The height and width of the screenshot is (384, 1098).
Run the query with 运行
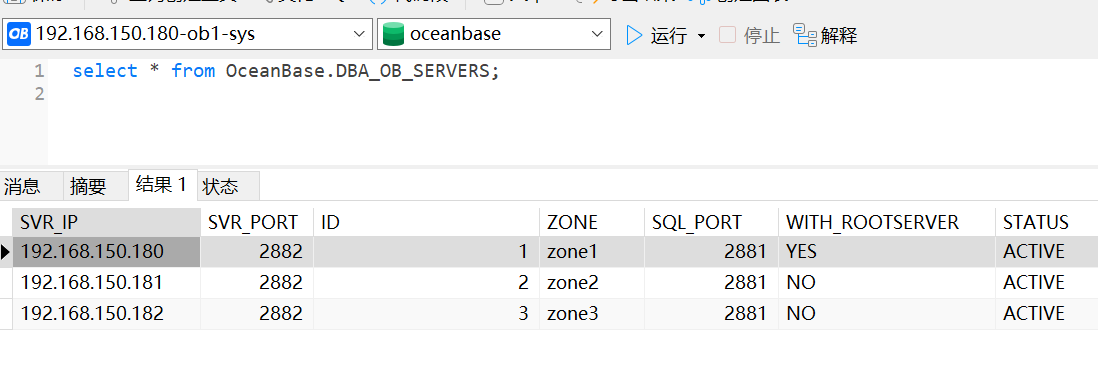coord(669,35)
